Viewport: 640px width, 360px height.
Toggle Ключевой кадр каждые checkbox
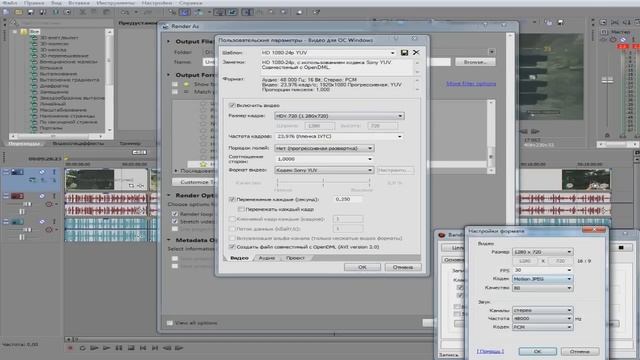coord(232,219)
